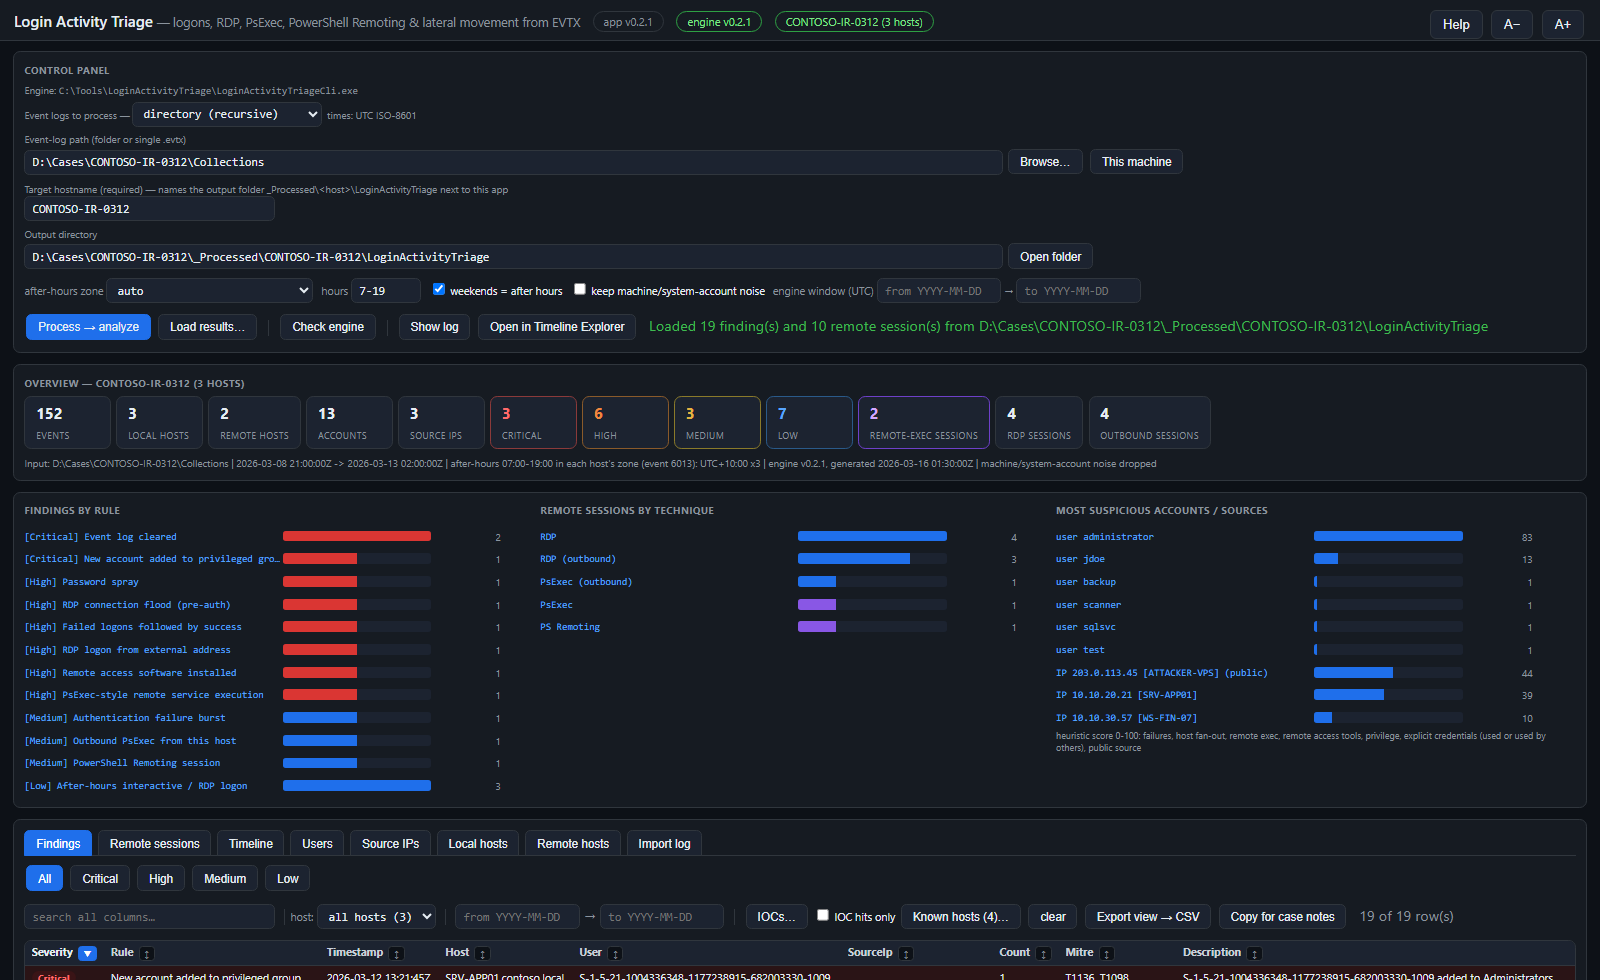1600x980 pixels.
Task: Click the Event log cleared finding link
Action: pos(100,537)
